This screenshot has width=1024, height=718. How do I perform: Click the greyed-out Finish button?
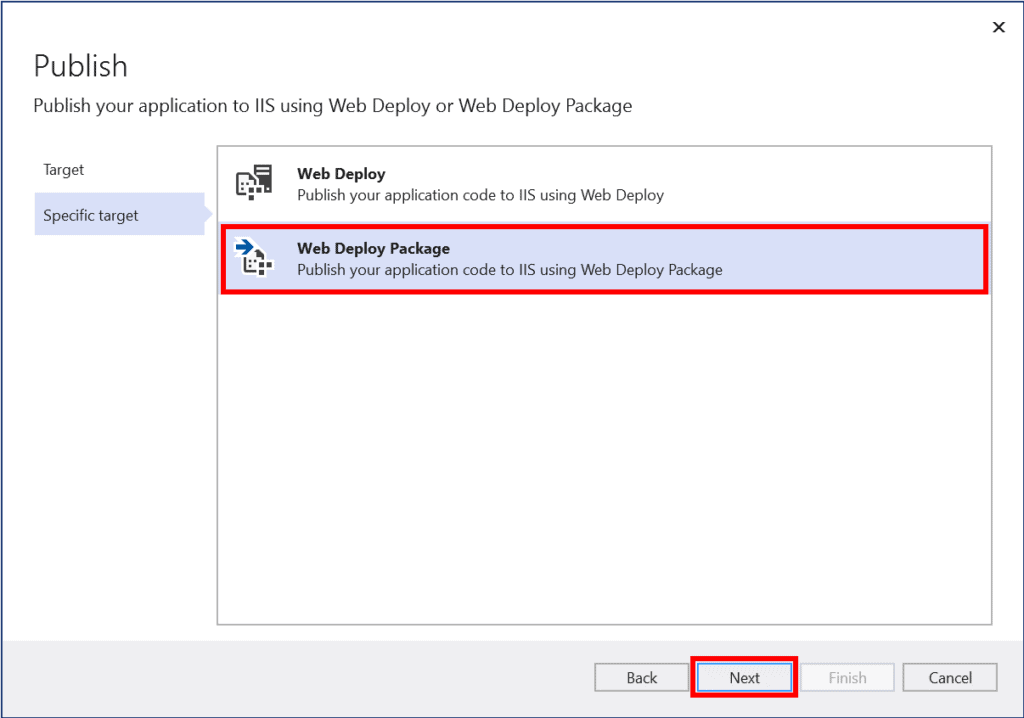(847, 677)
